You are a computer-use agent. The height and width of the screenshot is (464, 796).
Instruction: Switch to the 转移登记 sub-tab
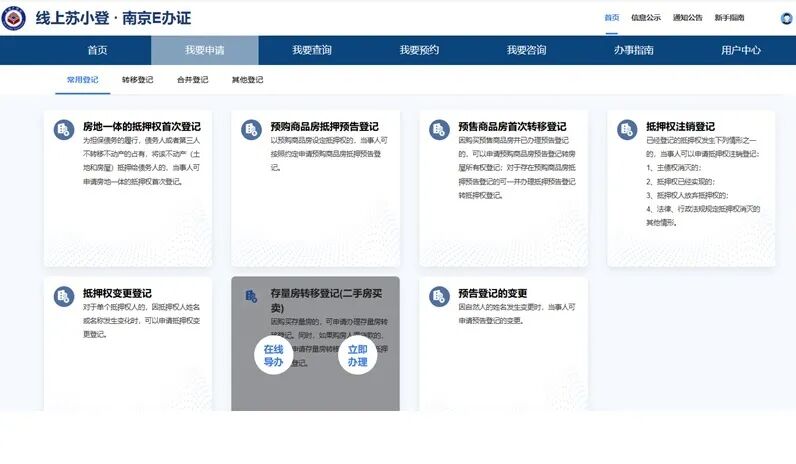pyautogui.click(x=138, y=80)
